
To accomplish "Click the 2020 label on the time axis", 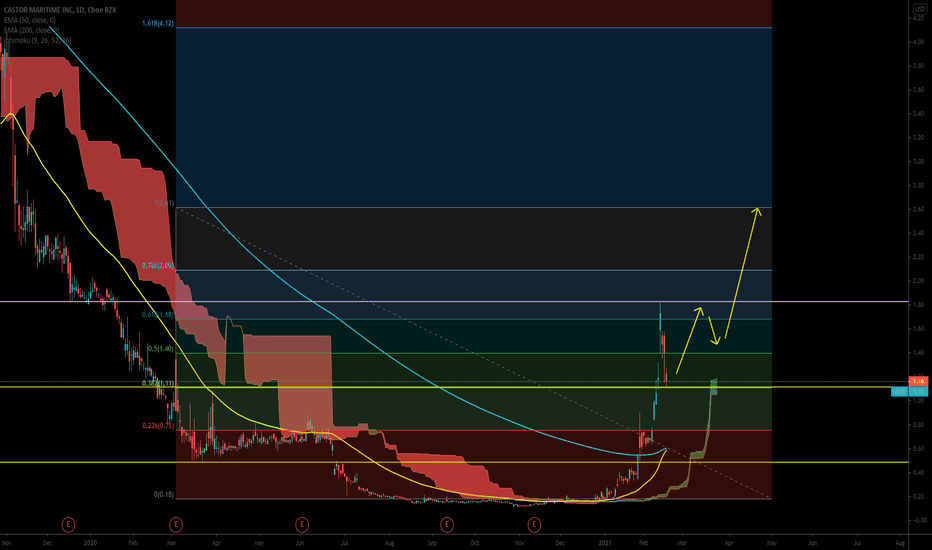I will click(90, 543).
